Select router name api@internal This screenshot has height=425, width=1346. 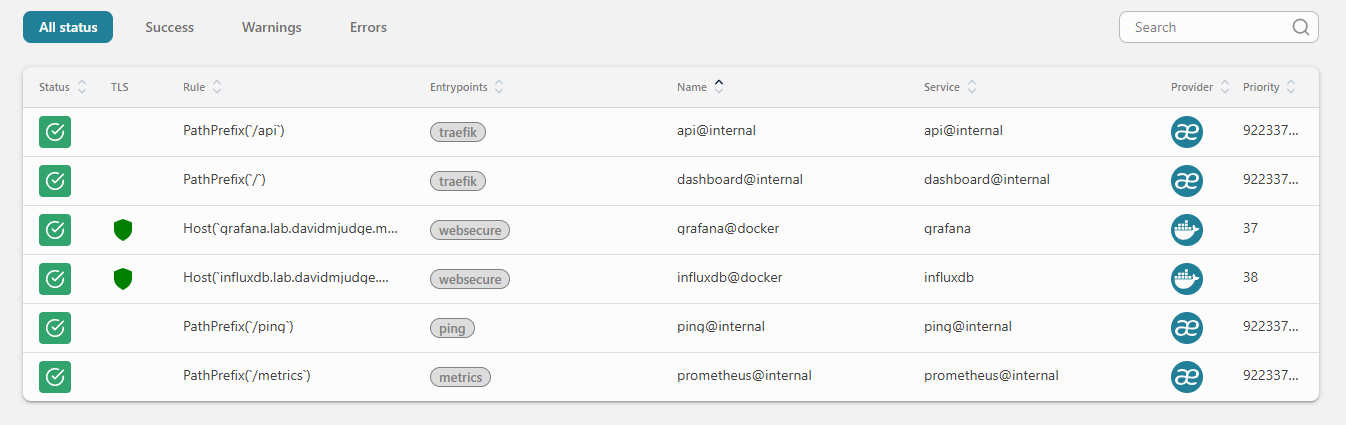click(716, 130)
